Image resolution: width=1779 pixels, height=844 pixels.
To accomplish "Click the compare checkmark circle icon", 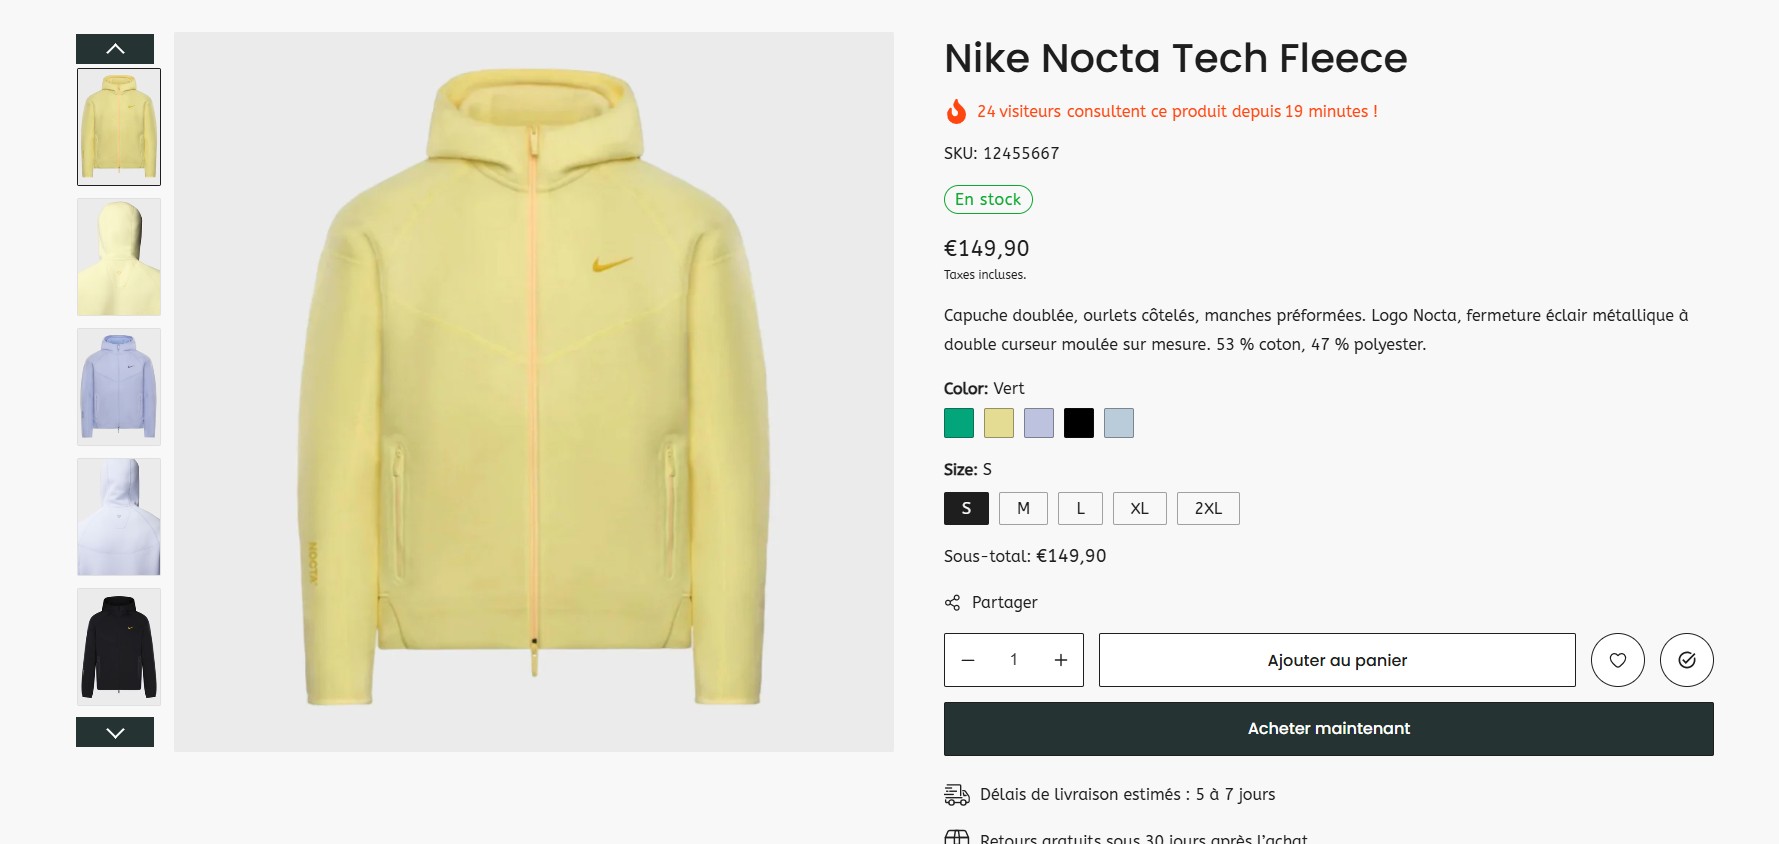I will coord(1686,660).
